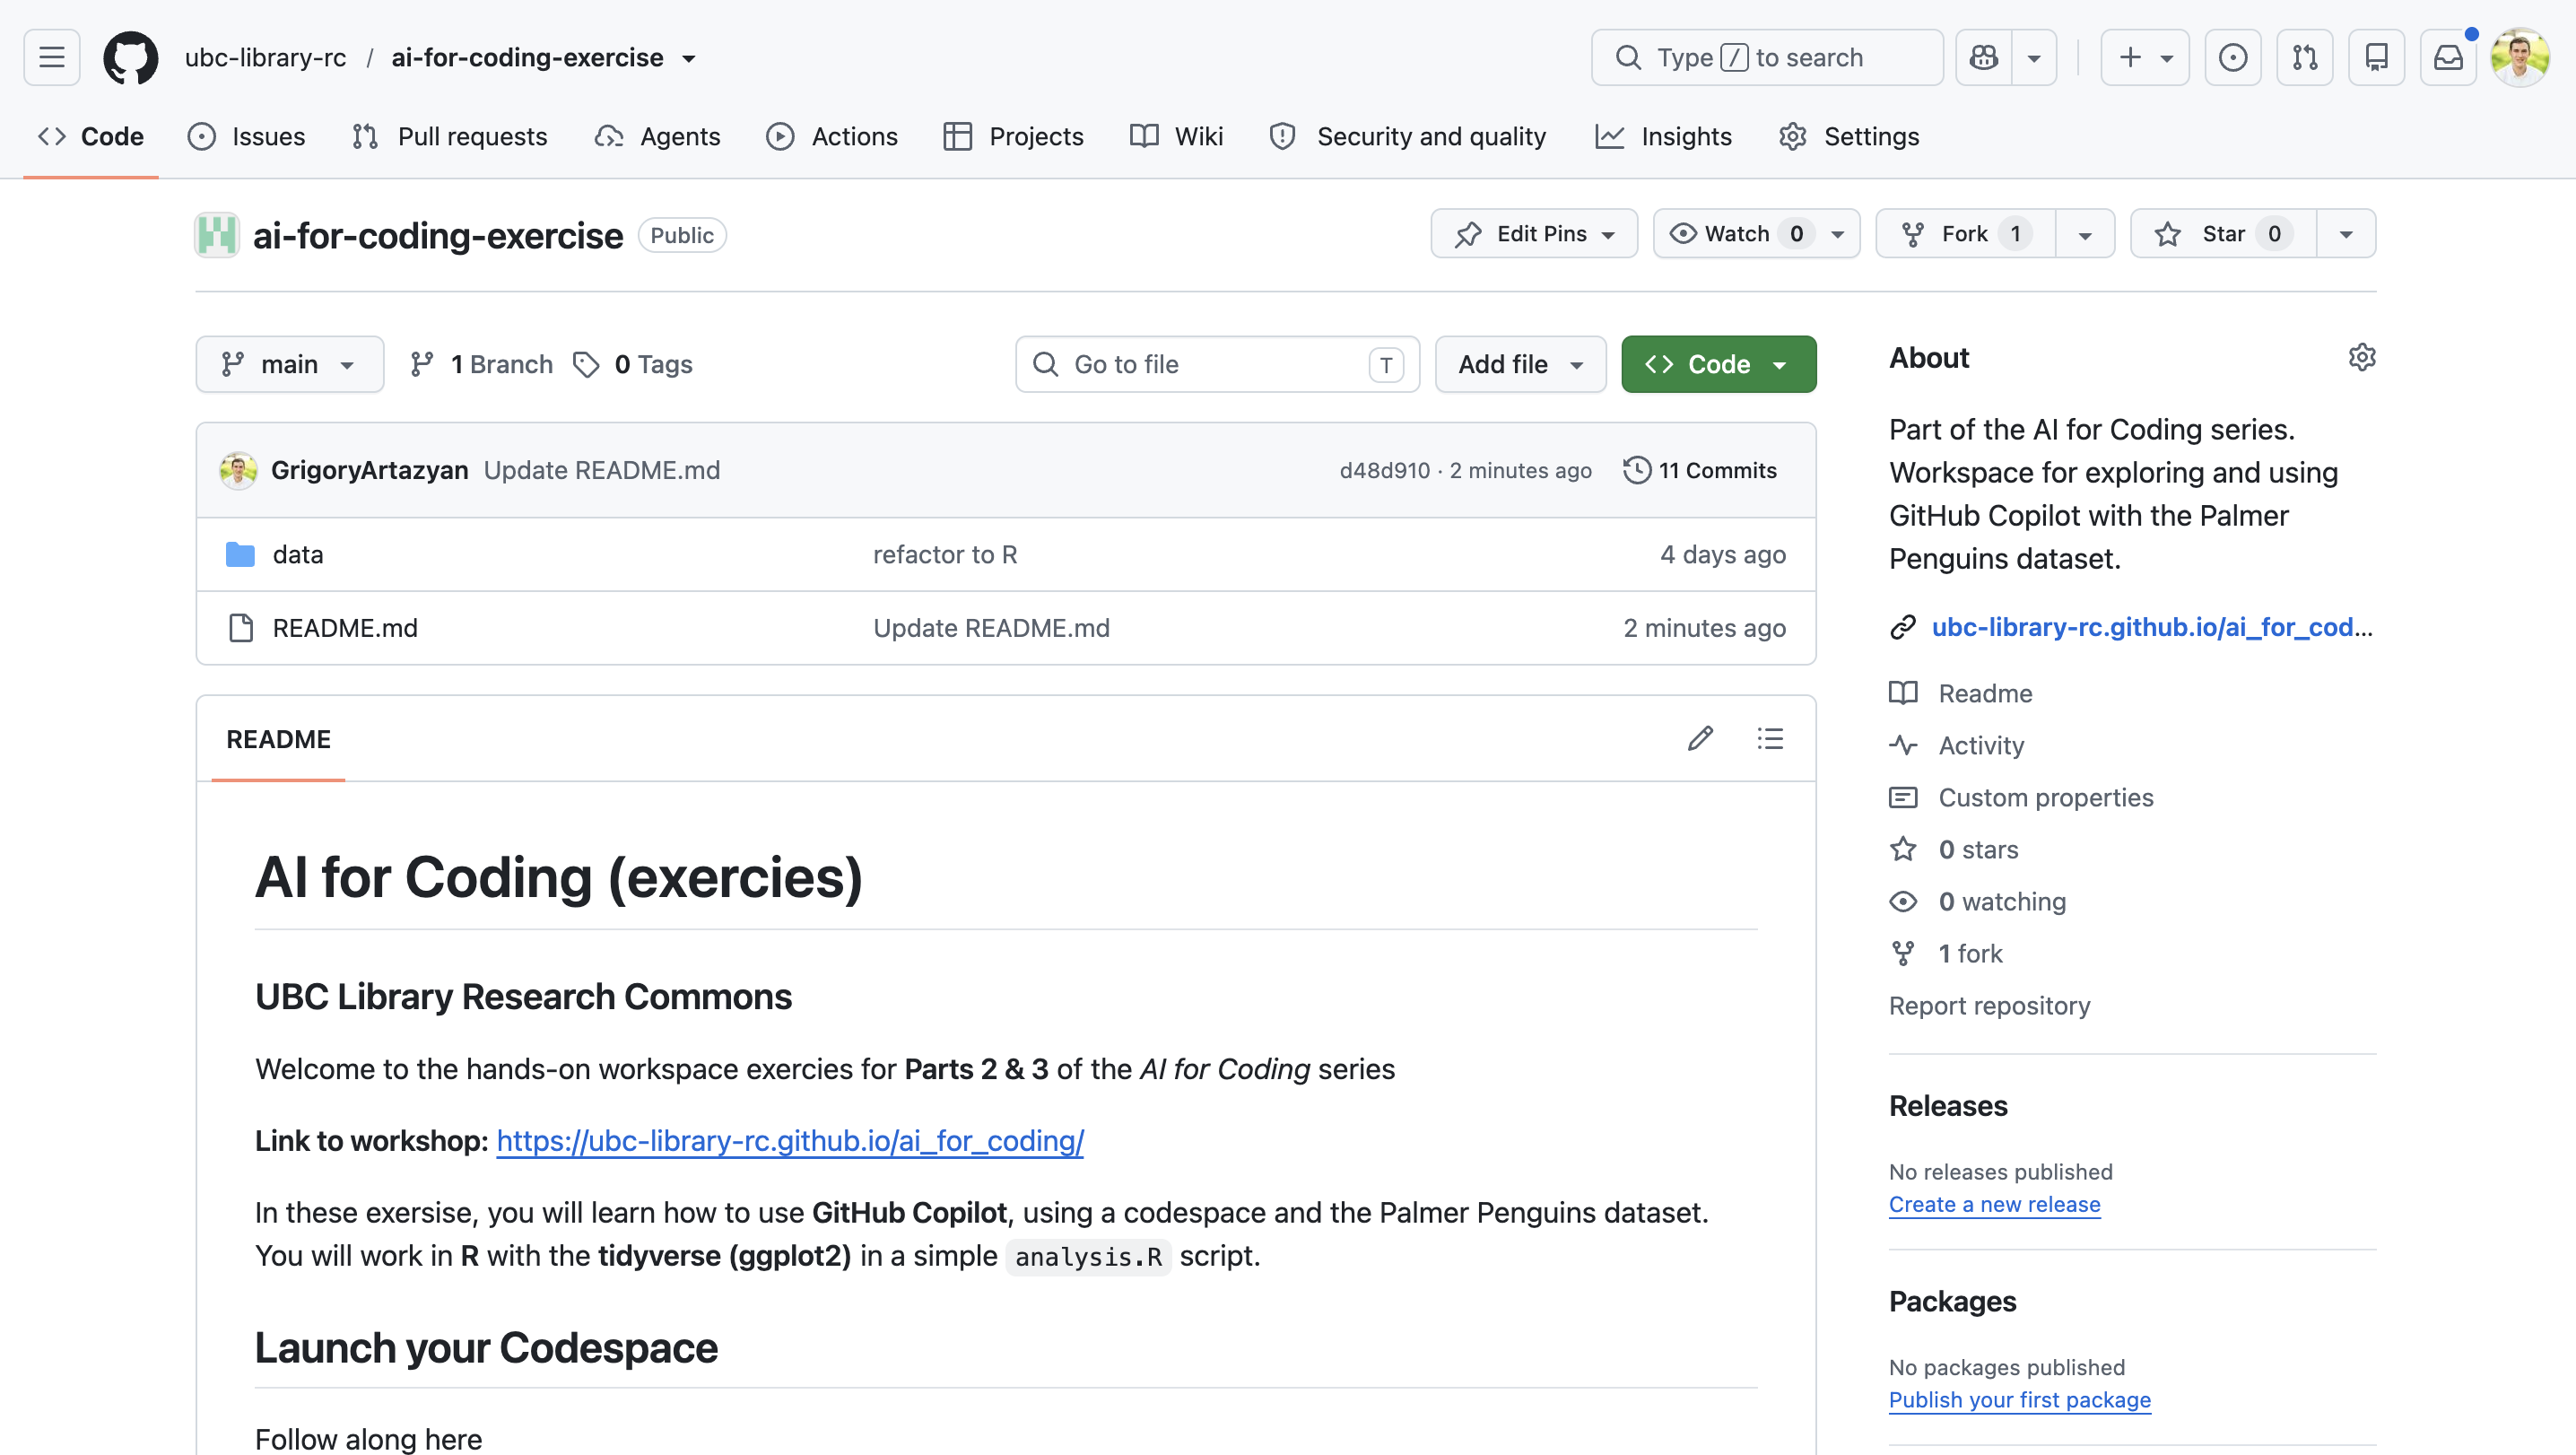Open ubc-library-rc organization link

(265, 58)
